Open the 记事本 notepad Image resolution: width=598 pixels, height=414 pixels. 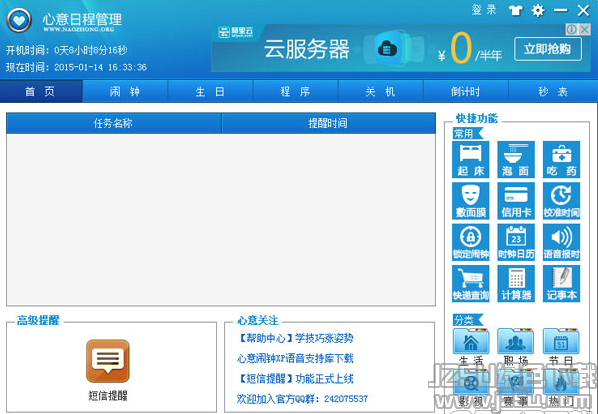tap(561, 284)
